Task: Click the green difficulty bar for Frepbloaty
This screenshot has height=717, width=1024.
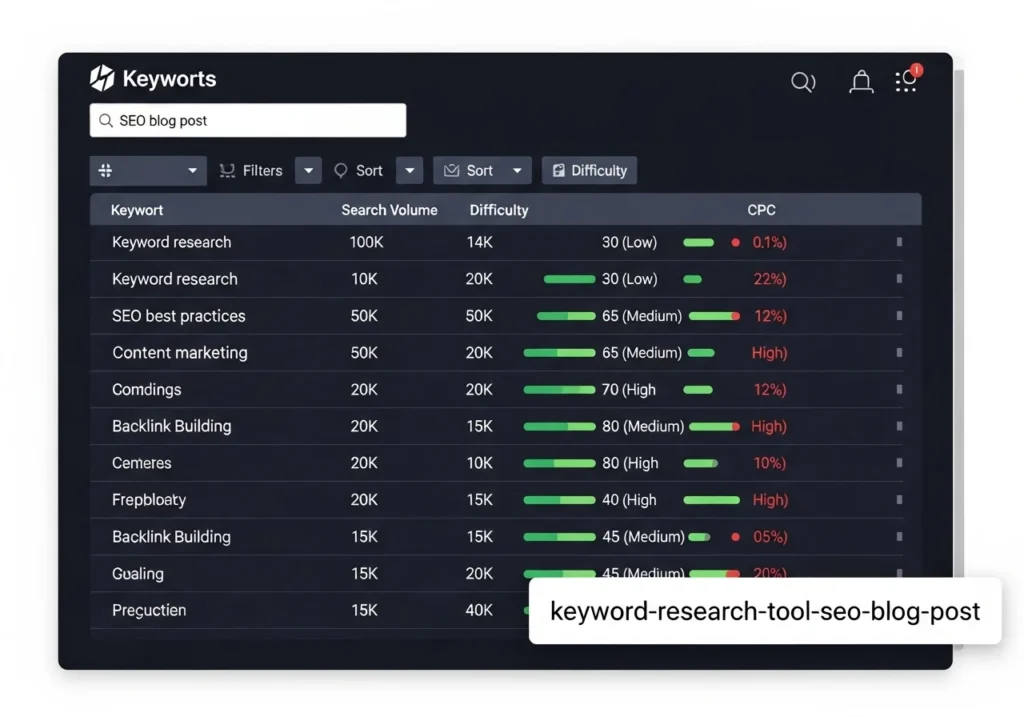Action: 559,500
